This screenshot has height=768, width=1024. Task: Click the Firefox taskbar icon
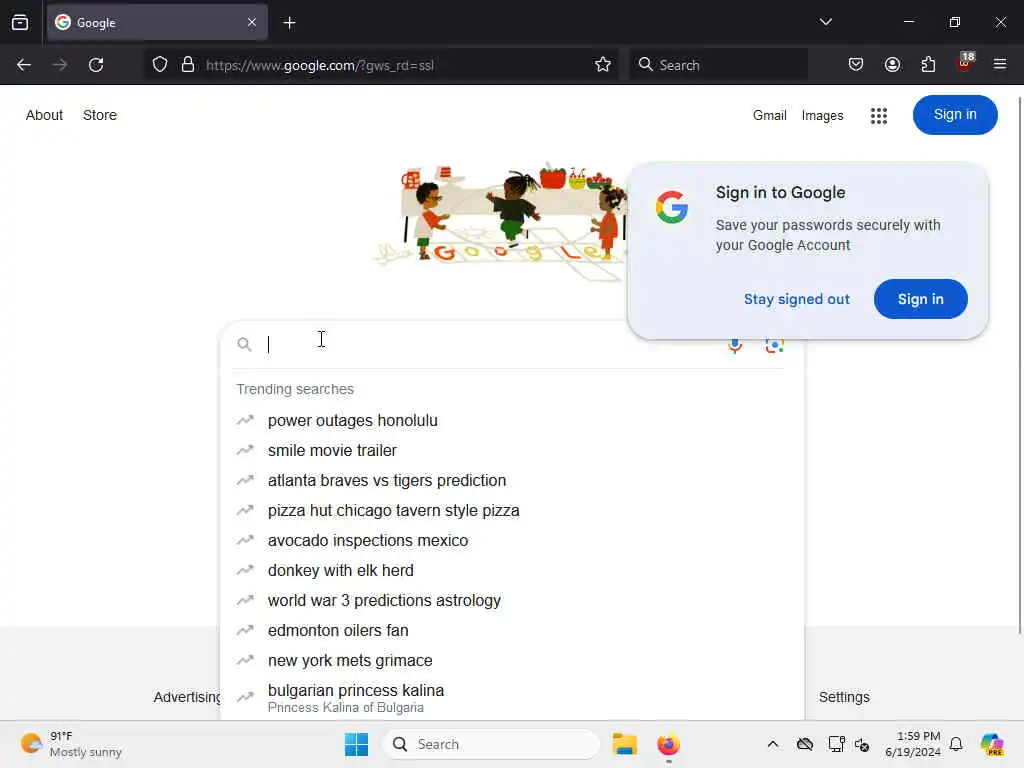[668, 744]
